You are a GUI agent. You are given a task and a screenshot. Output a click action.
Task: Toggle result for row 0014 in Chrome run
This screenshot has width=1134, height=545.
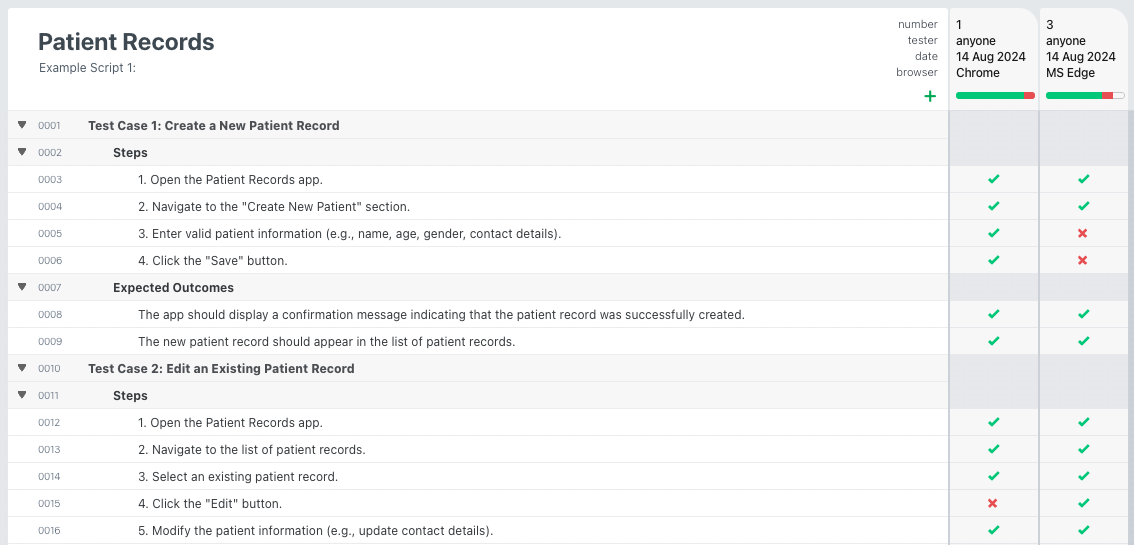coord(993,476)
